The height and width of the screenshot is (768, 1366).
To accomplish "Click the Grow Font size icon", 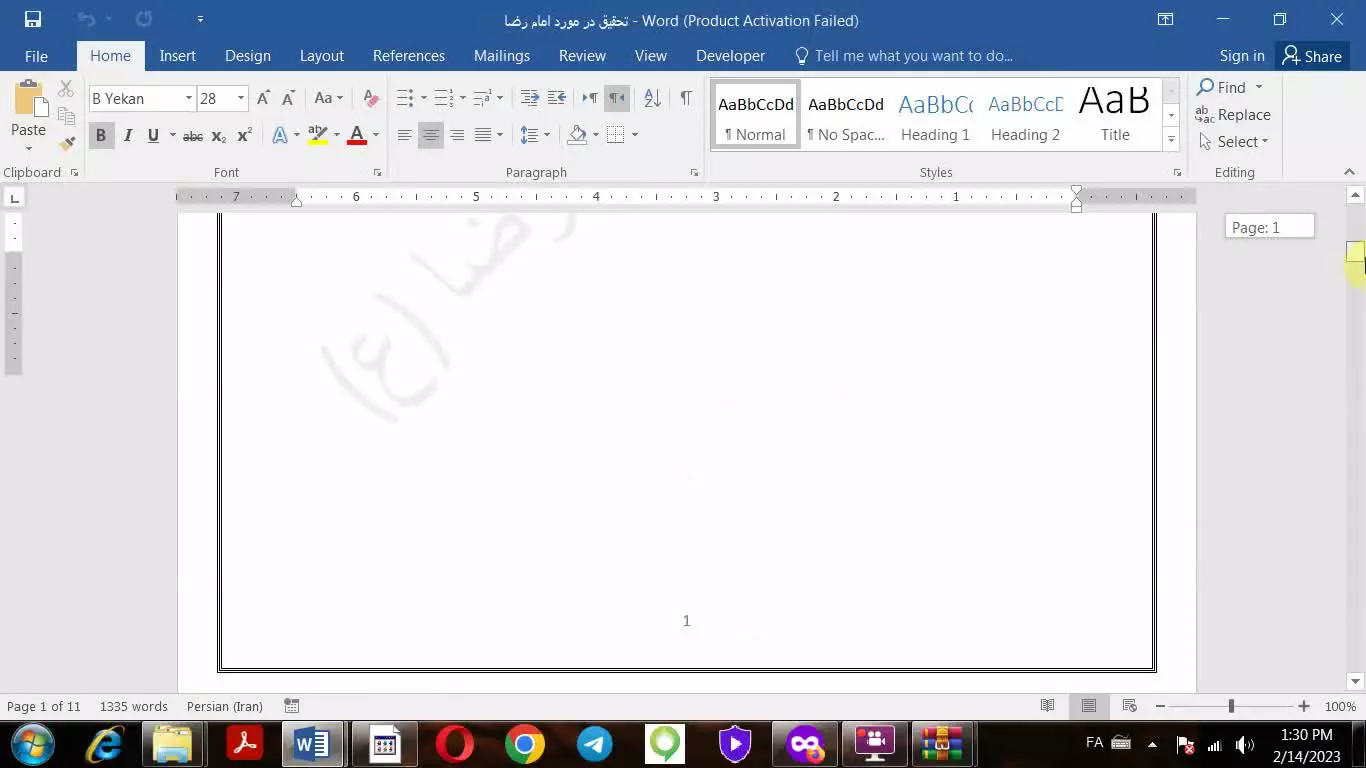I will 263,98.
